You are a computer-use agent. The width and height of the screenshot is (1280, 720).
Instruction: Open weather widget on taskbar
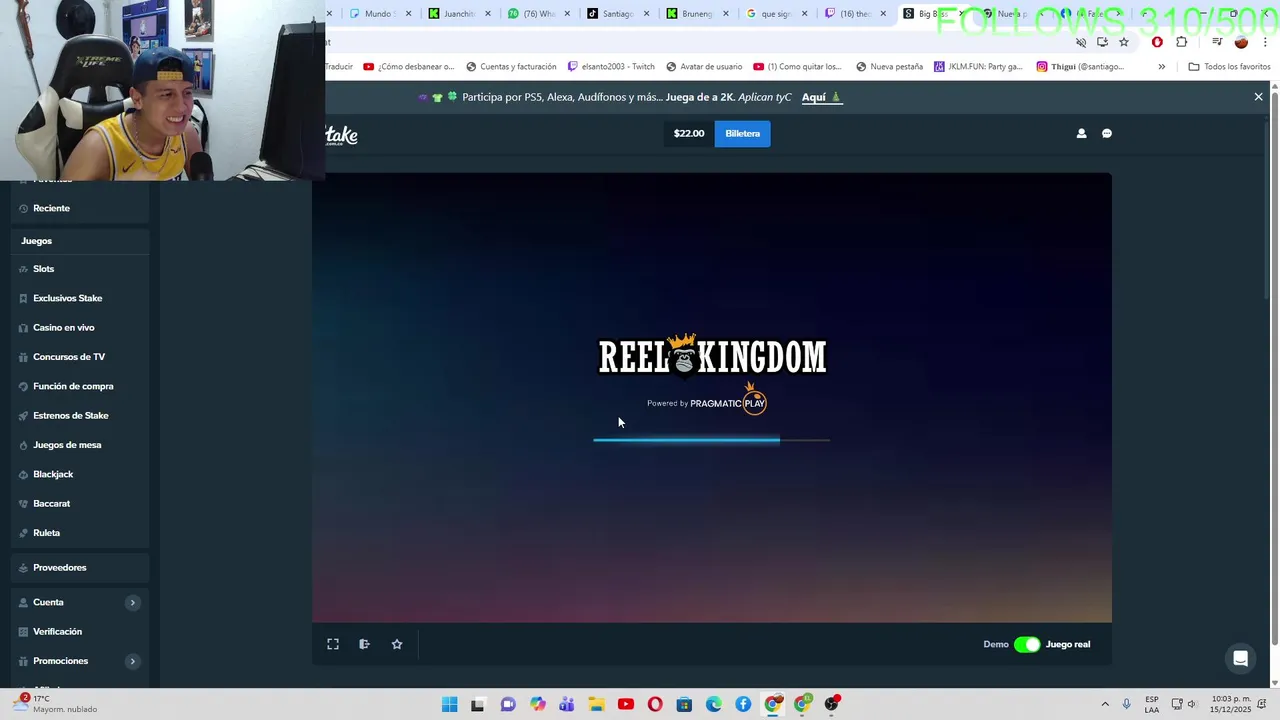coord(55,704)
